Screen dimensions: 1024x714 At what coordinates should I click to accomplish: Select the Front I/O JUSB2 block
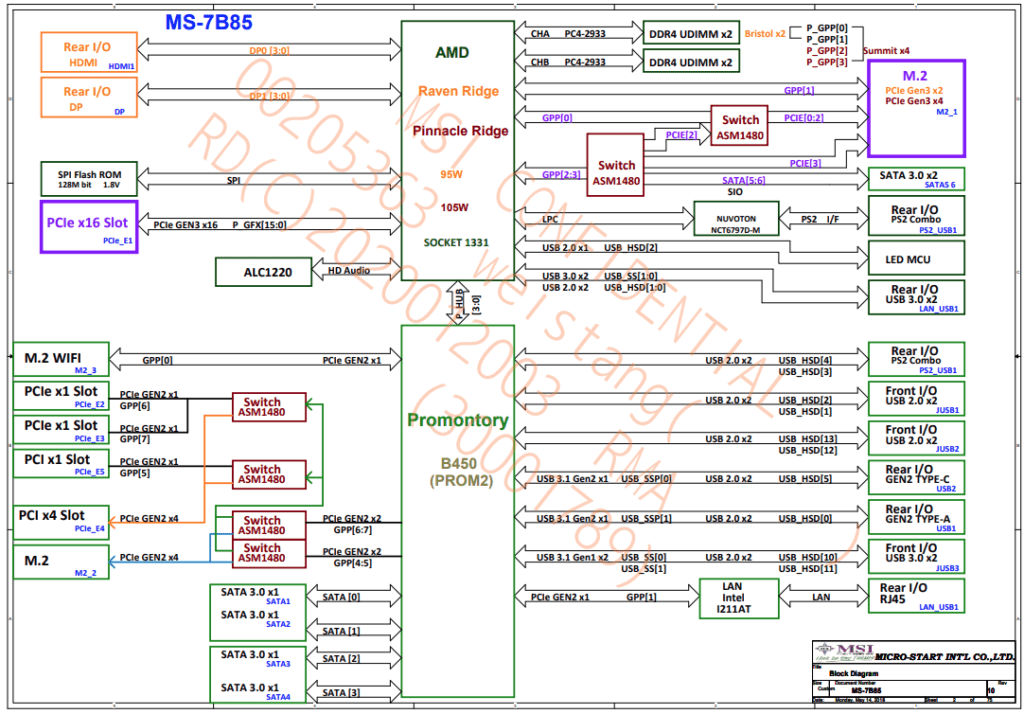click(916, 438)
